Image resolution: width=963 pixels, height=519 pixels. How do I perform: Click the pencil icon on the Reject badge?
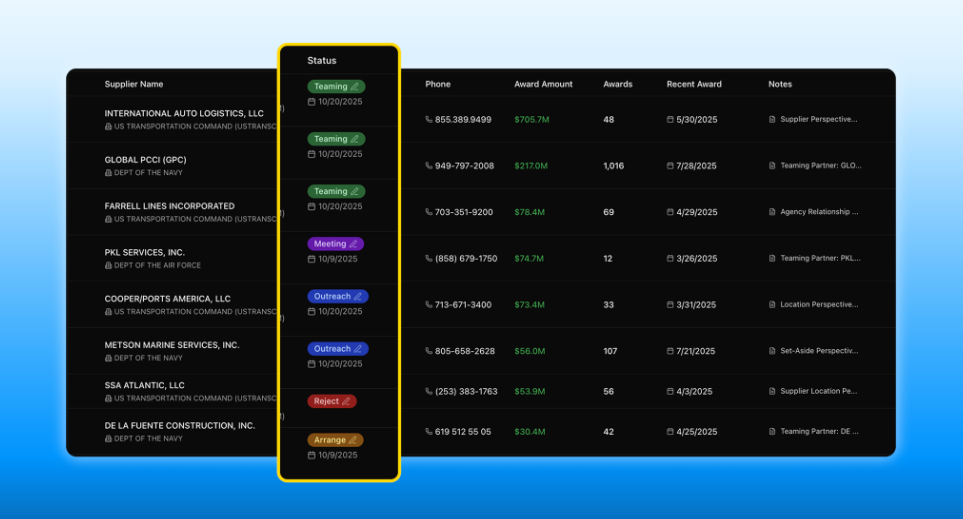[346, 401]
